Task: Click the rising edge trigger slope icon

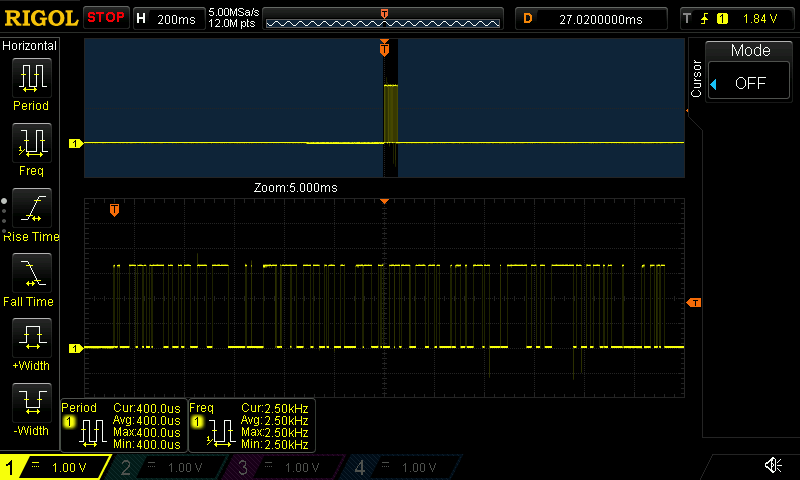Action: 705,19
